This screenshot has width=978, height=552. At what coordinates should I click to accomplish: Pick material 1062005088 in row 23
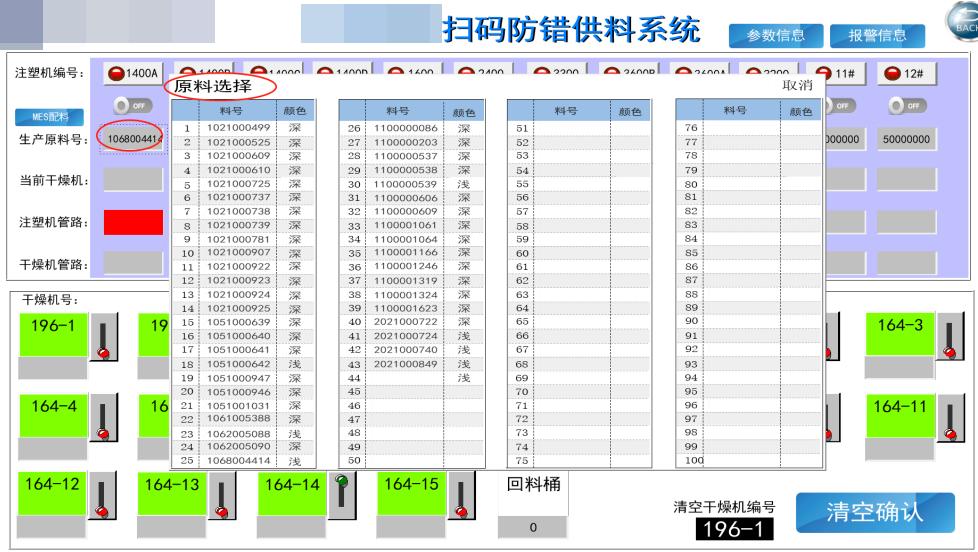[238, 433]
